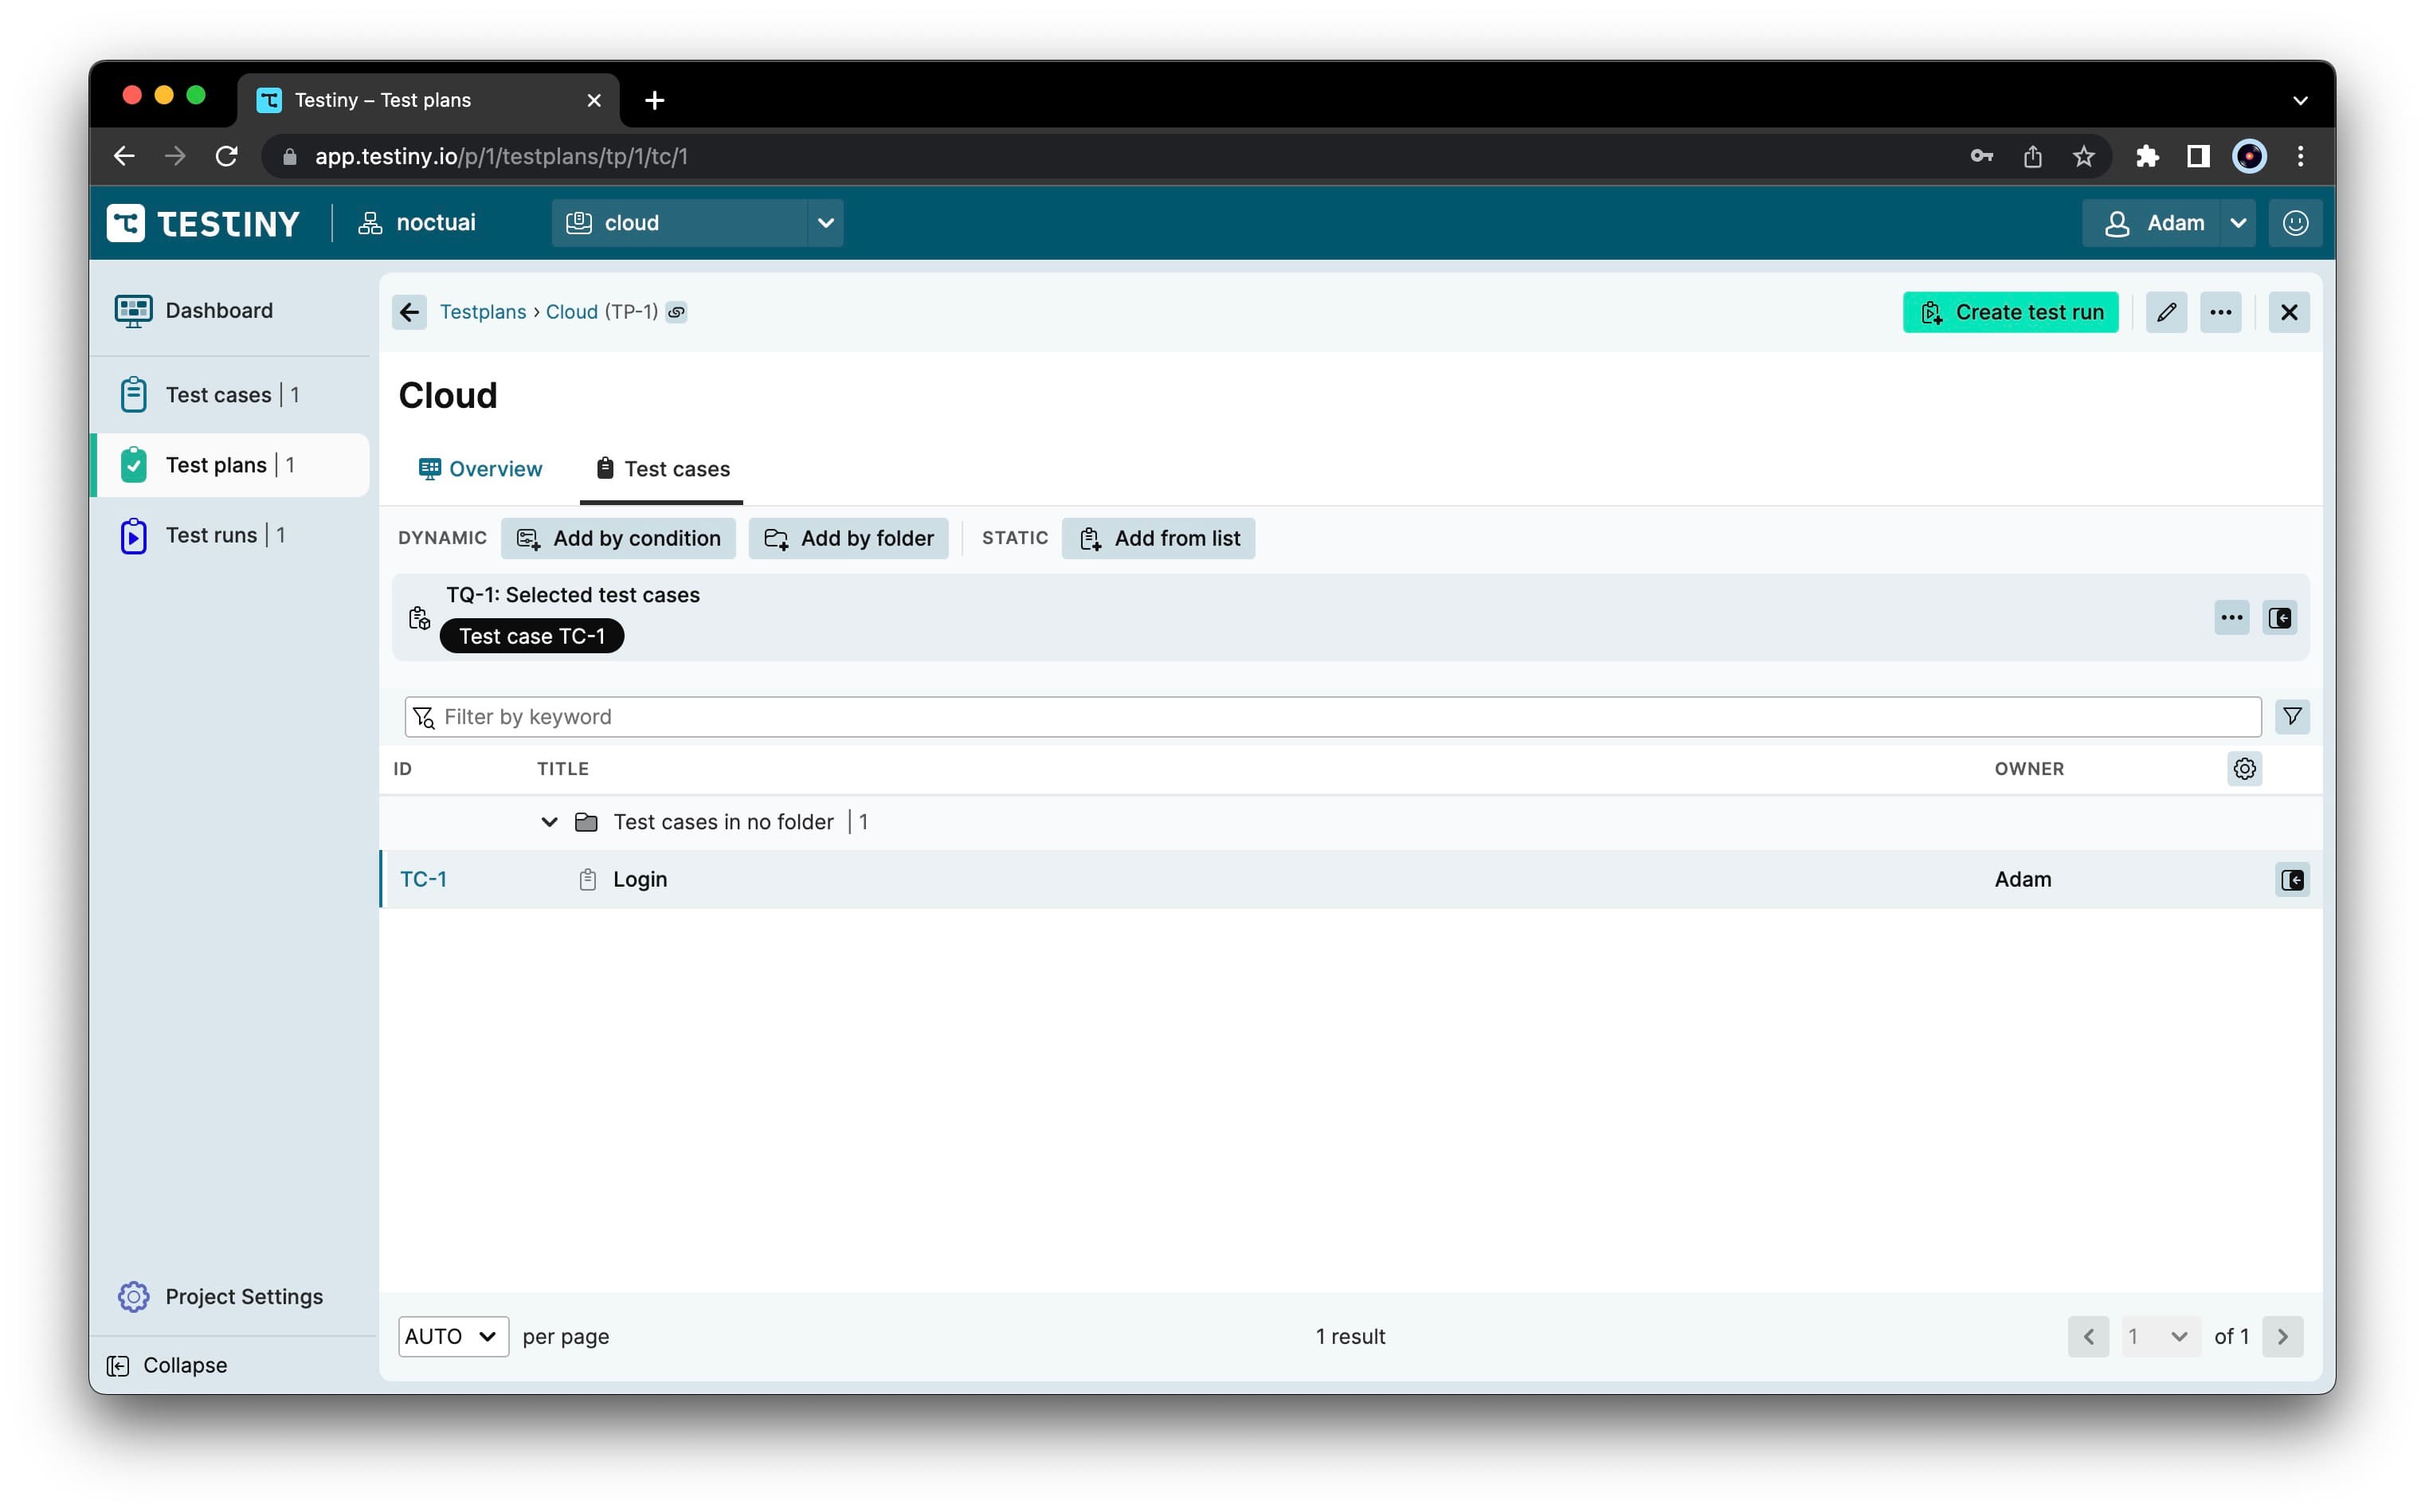2425x1512 pixels.
Task: Open the advanced filter funnel icon
Action: pos(2291,716)
